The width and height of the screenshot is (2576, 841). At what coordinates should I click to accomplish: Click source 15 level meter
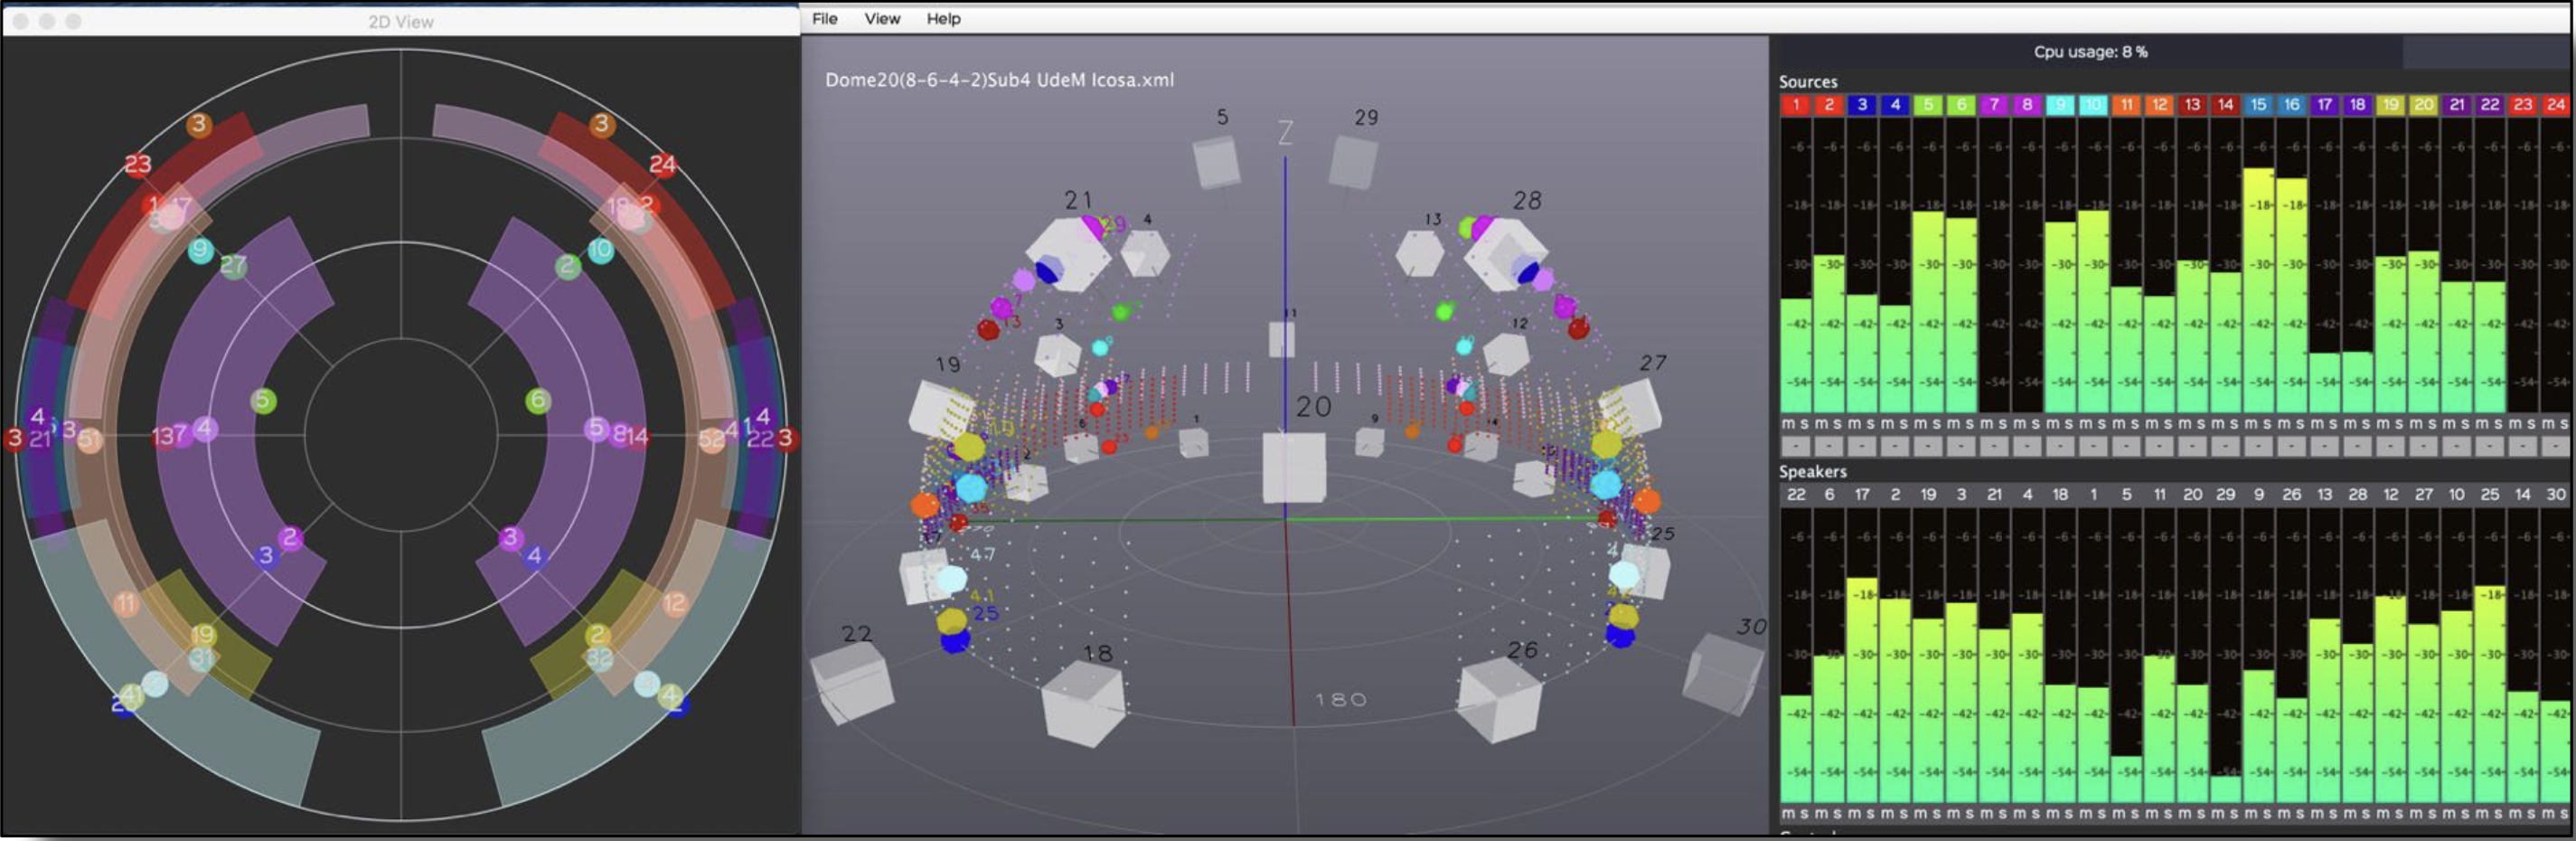point(2258,265)
